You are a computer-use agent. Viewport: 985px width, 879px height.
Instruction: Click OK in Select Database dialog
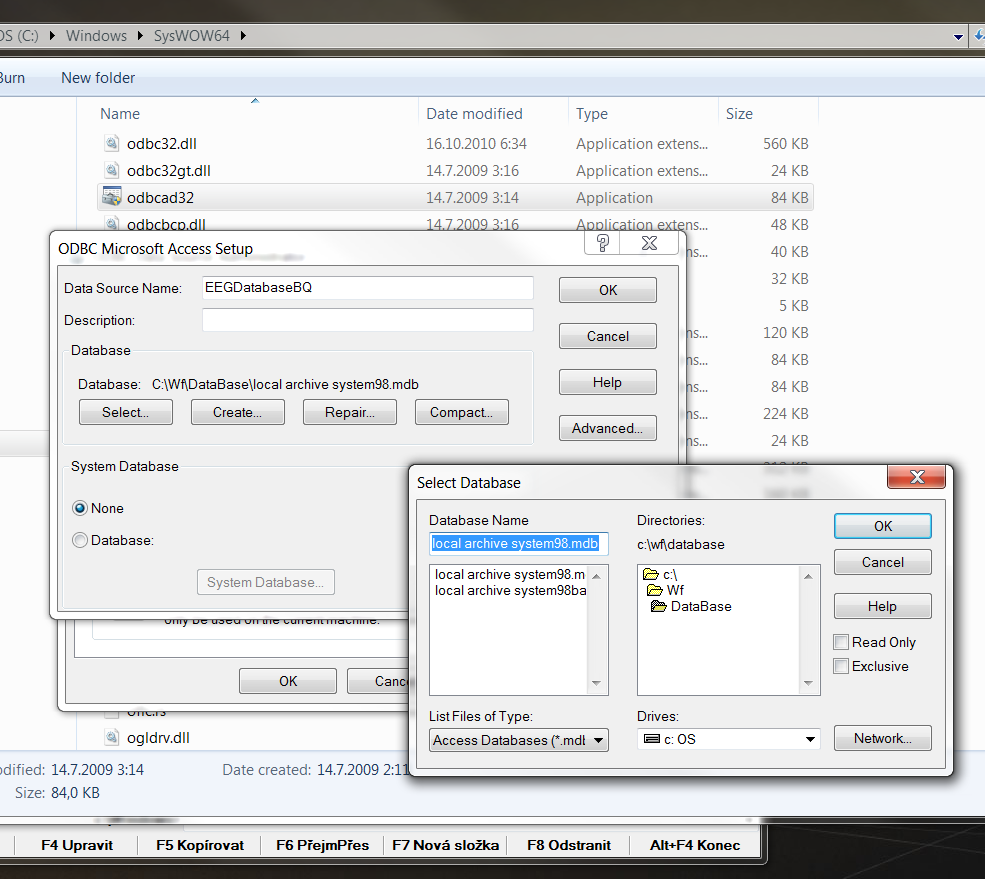pyautogui.click(x=883, y=526)
